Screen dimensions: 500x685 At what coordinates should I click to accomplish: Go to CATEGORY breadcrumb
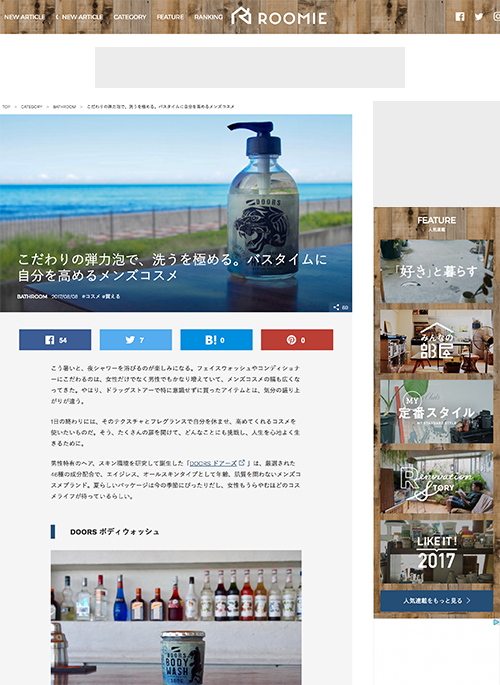31,107
